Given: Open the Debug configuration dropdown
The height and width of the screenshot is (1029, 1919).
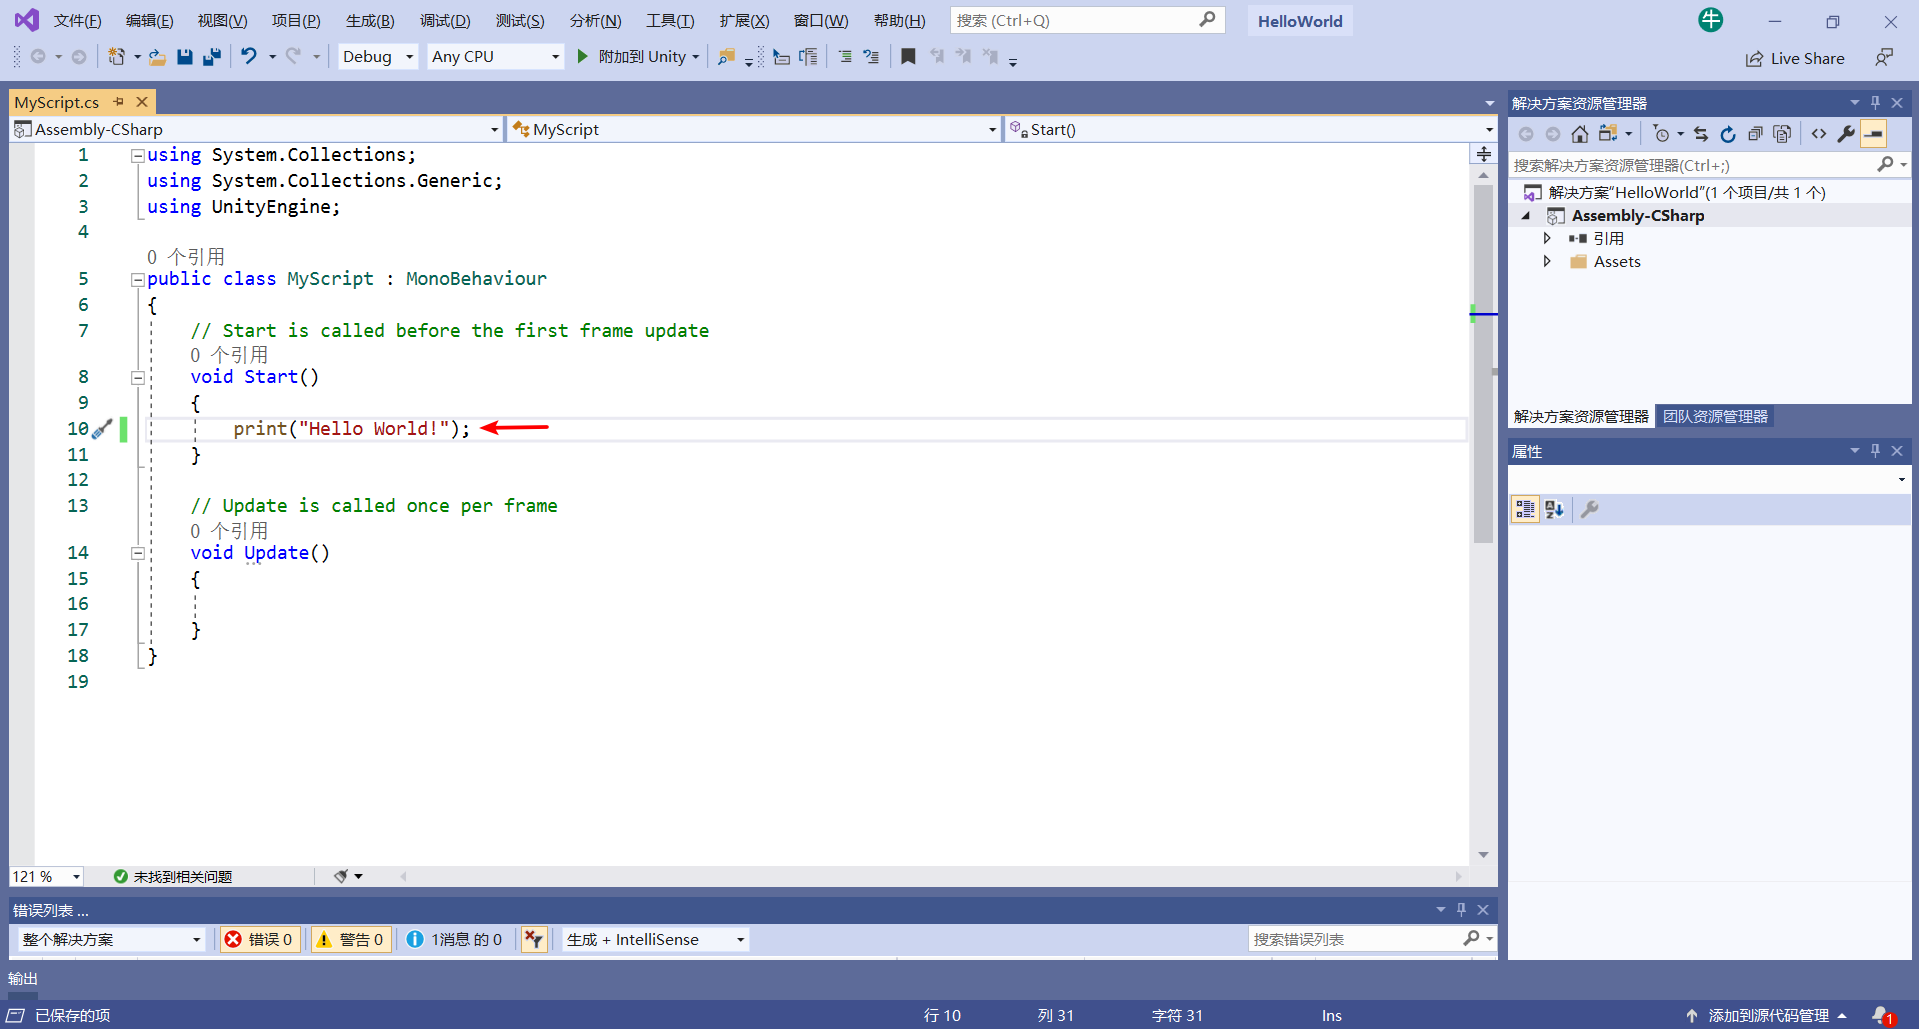Looking at the screenshot, I should [378, 57].
